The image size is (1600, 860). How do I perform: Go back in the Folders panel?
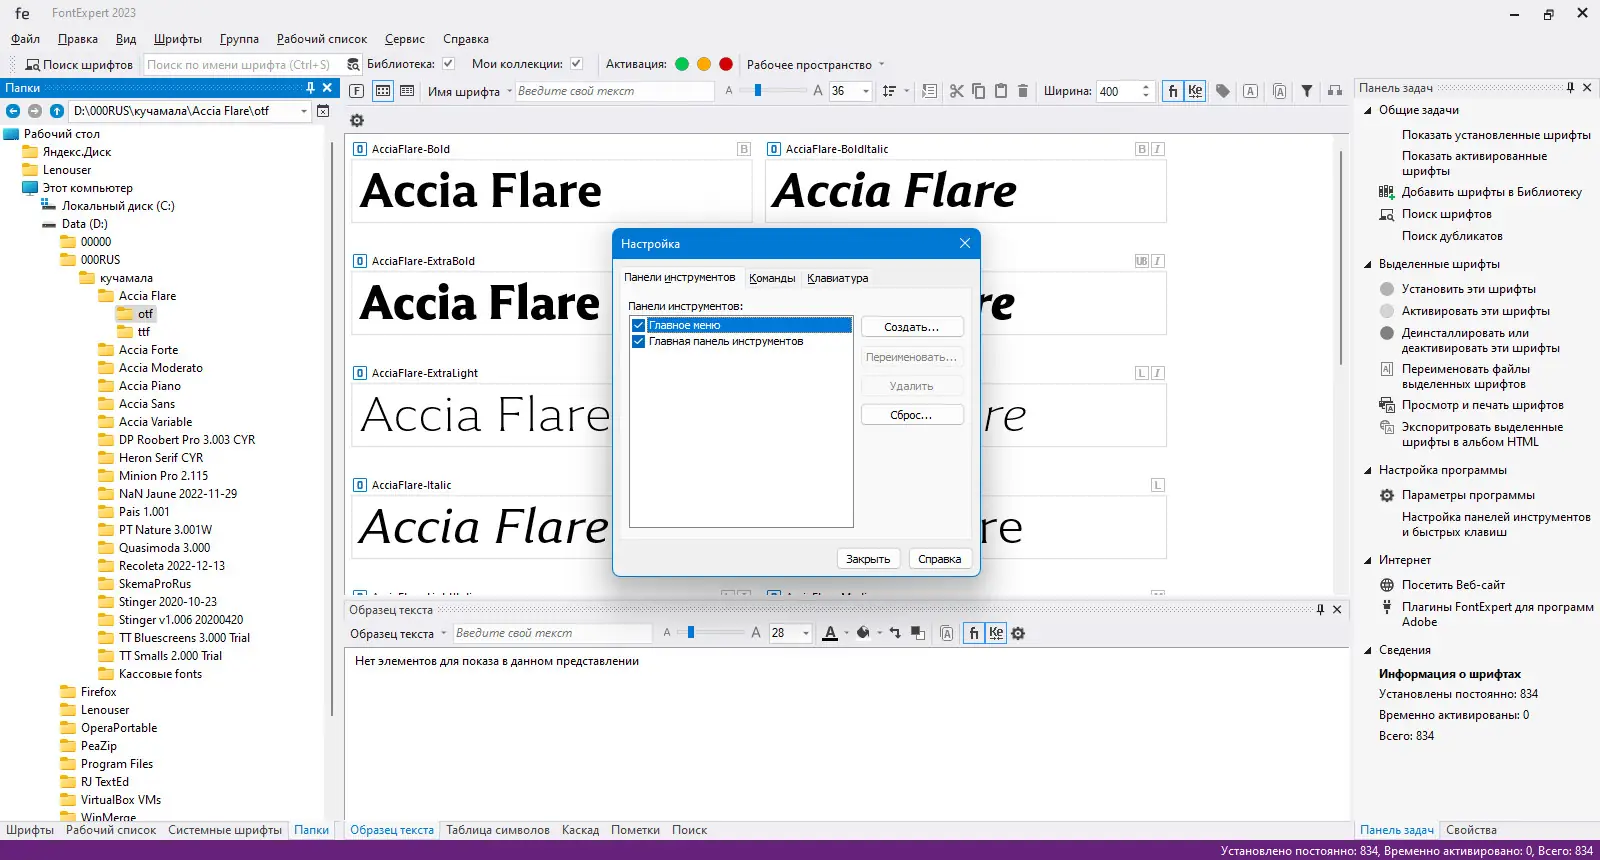pyautogui.click(x=13, y=111)
